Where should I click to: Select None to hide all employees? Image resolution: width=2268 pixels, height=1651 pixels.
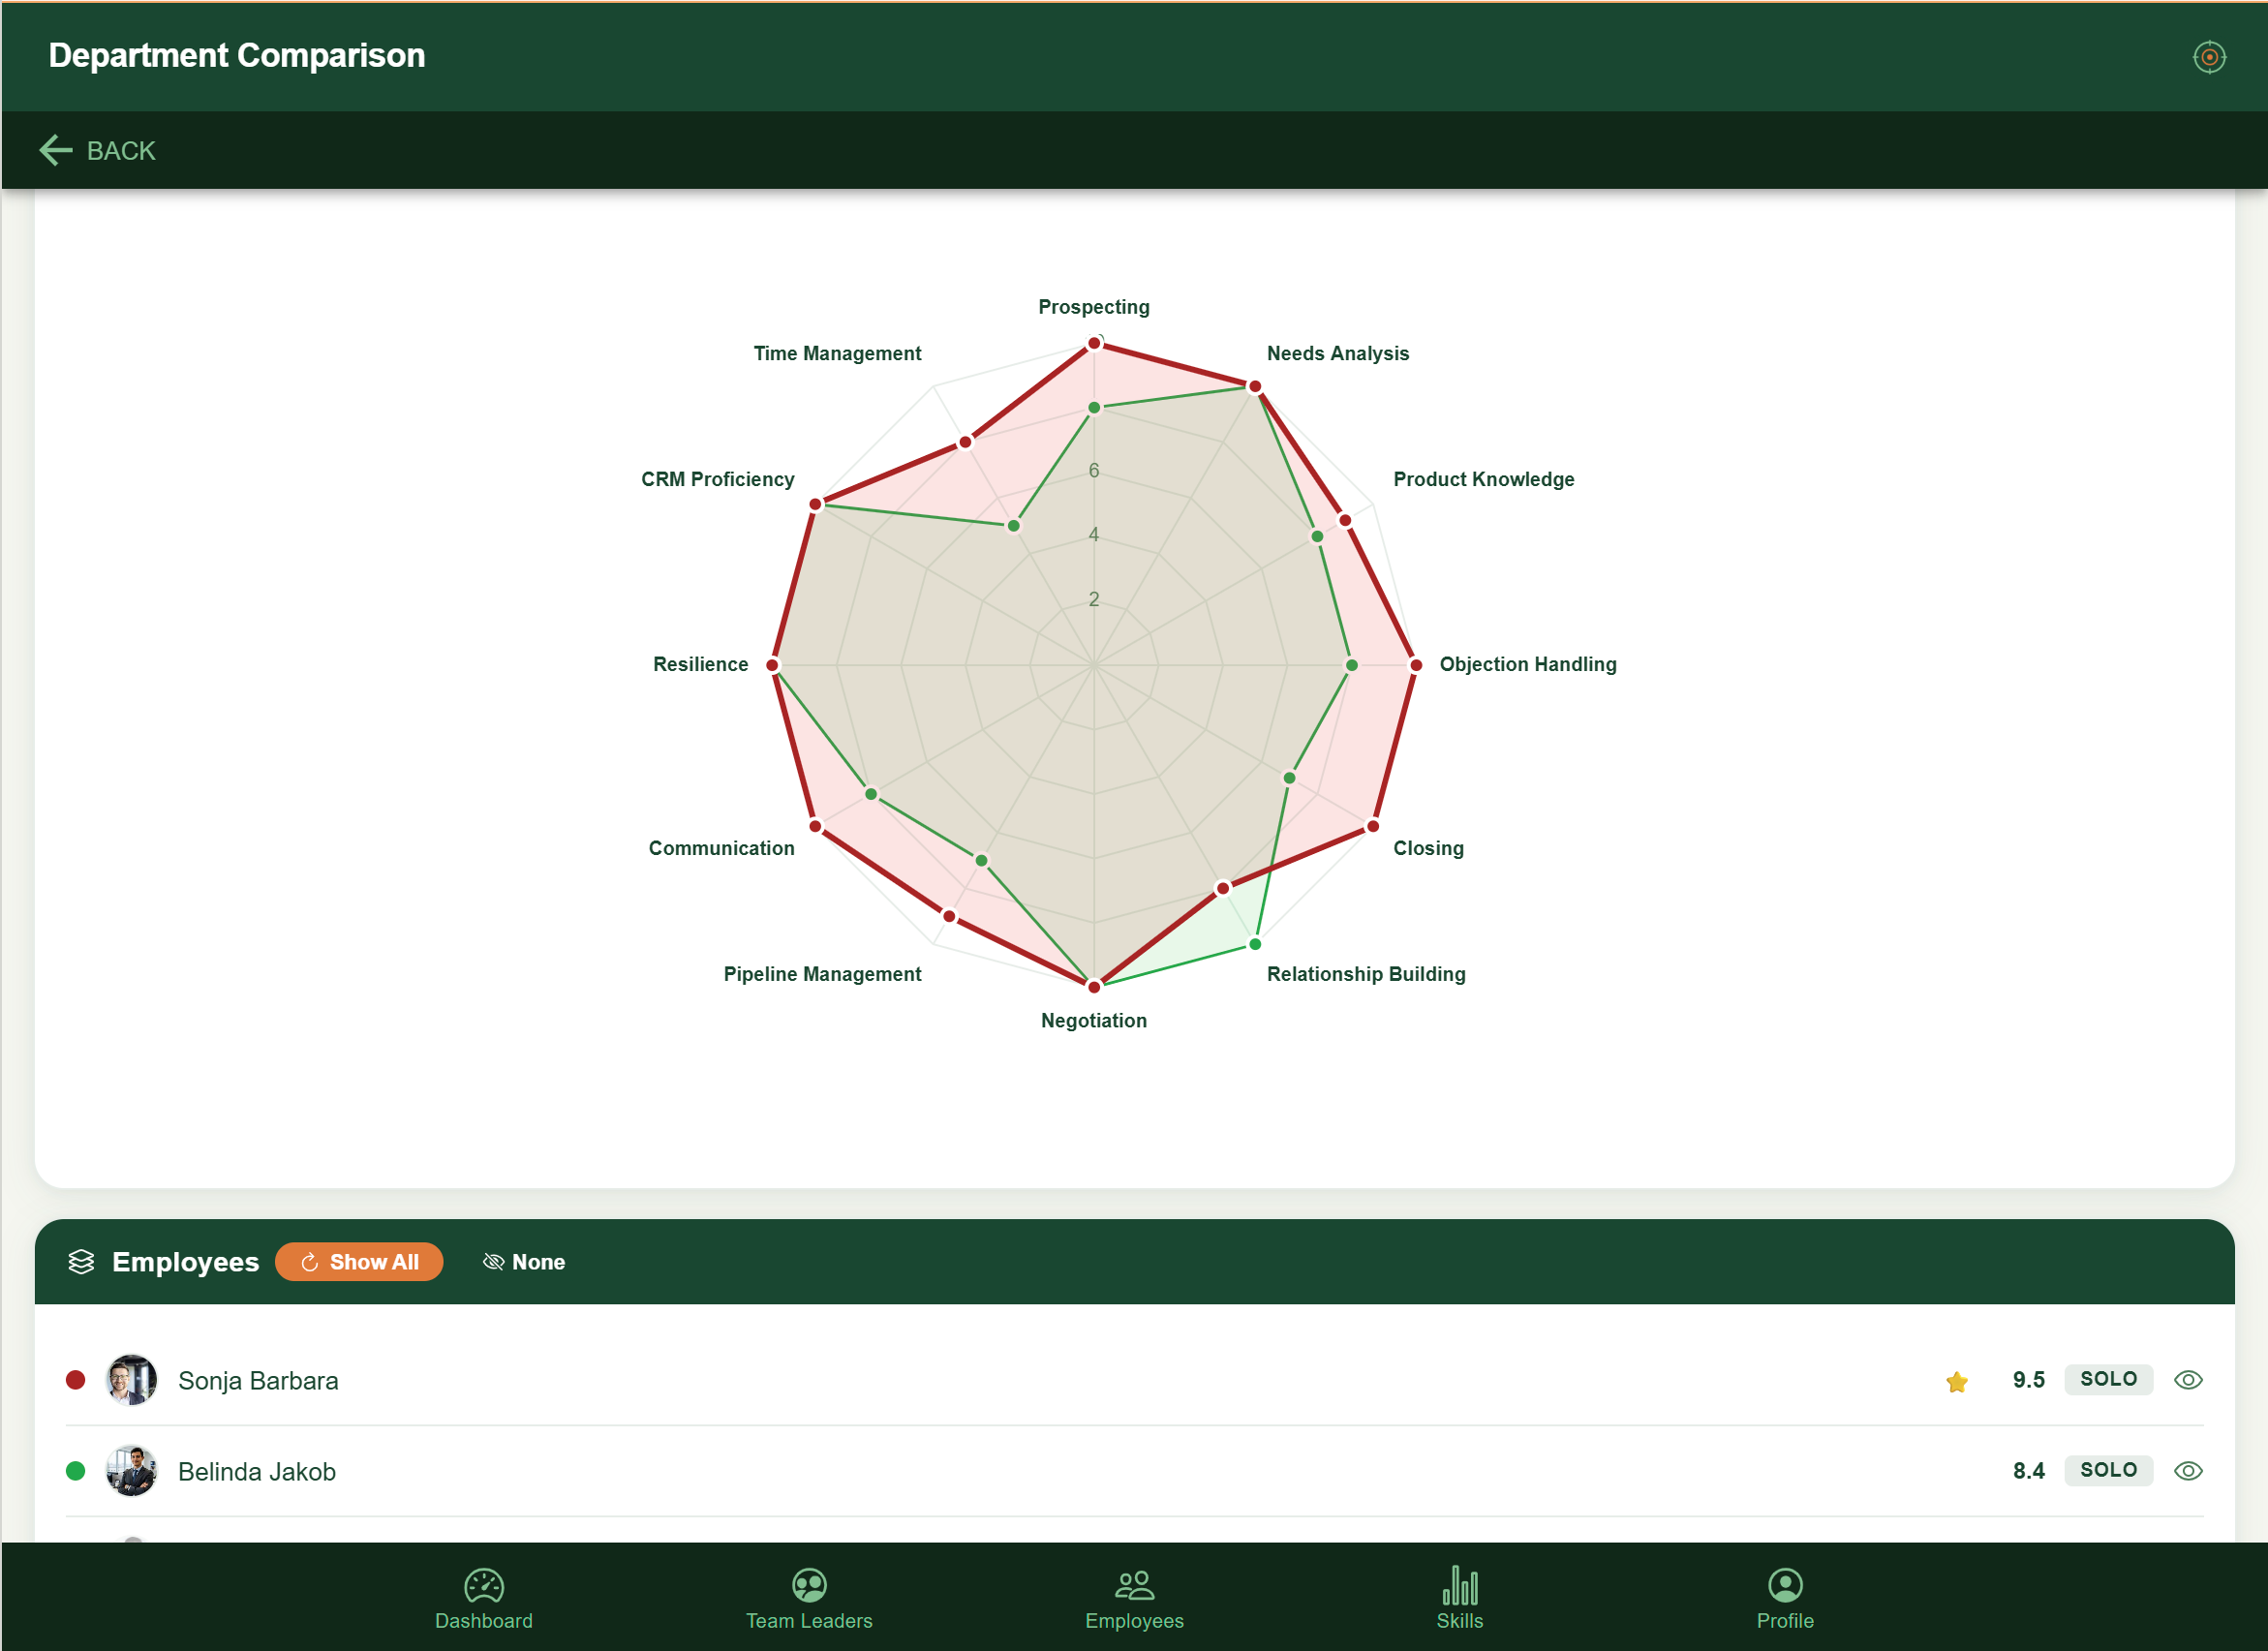[524, 1262]
